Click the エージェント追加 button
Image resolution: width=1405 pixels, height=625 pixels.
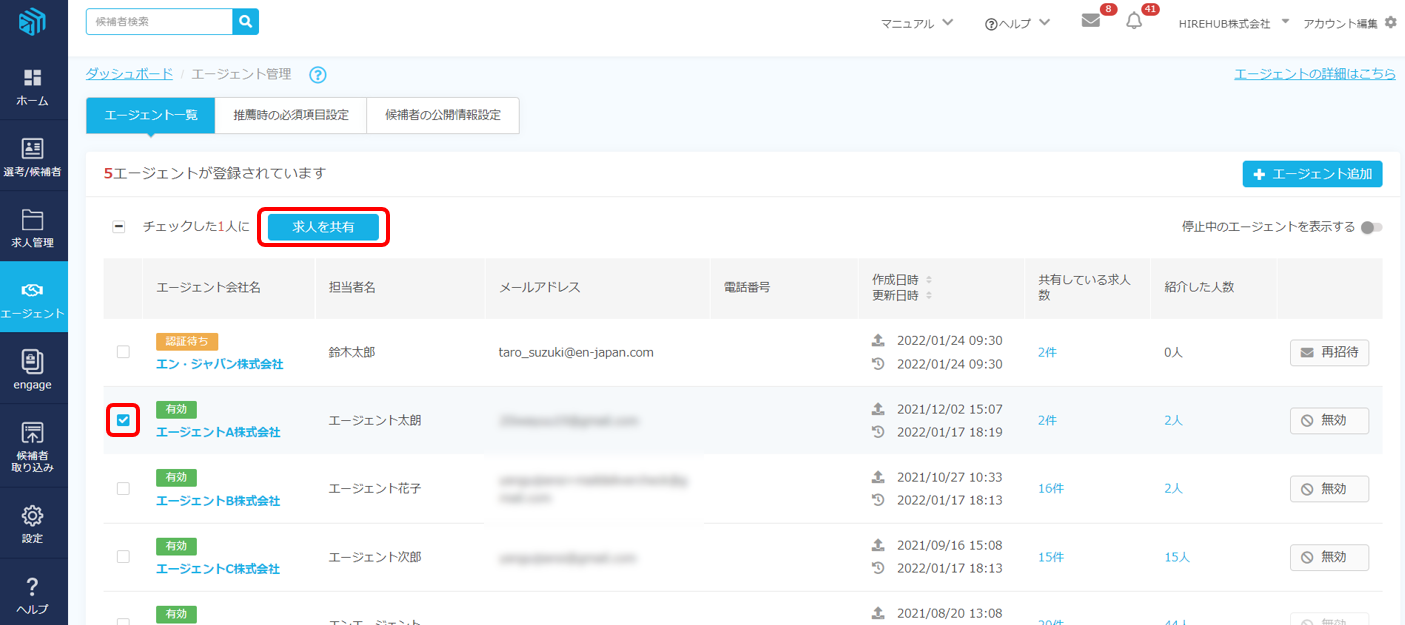[1312, 174]
